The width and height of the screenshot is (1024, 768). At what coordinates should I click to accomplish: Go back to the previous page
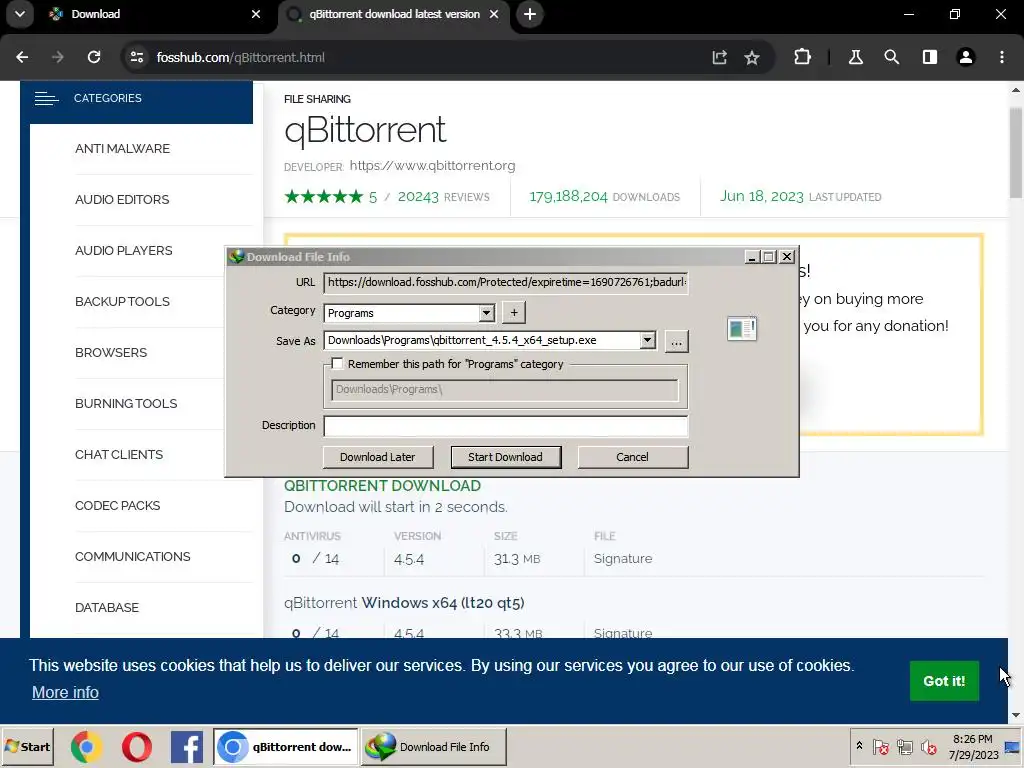22,57
